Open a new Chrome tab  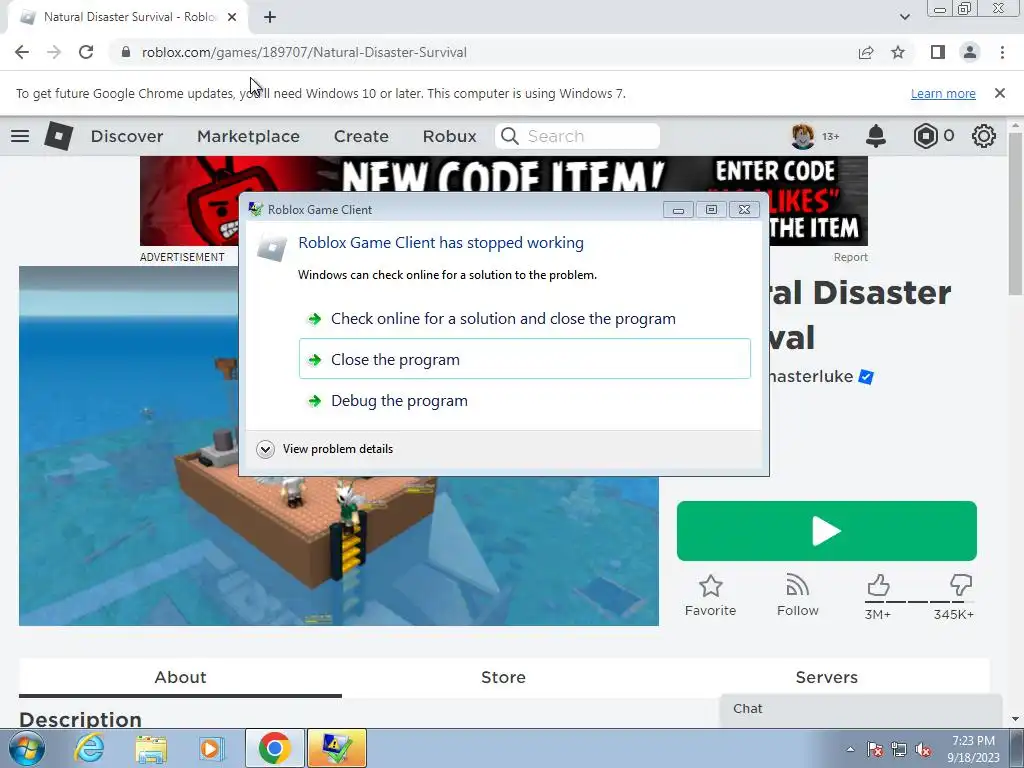pos(270,17)
